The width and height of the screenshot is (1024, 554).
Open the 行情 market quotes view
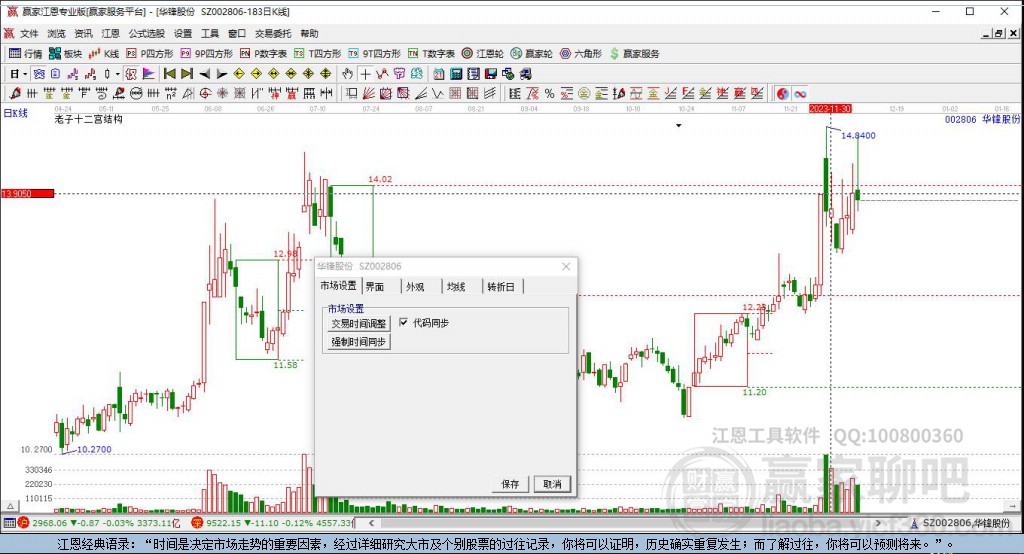[x=25, y=54]
